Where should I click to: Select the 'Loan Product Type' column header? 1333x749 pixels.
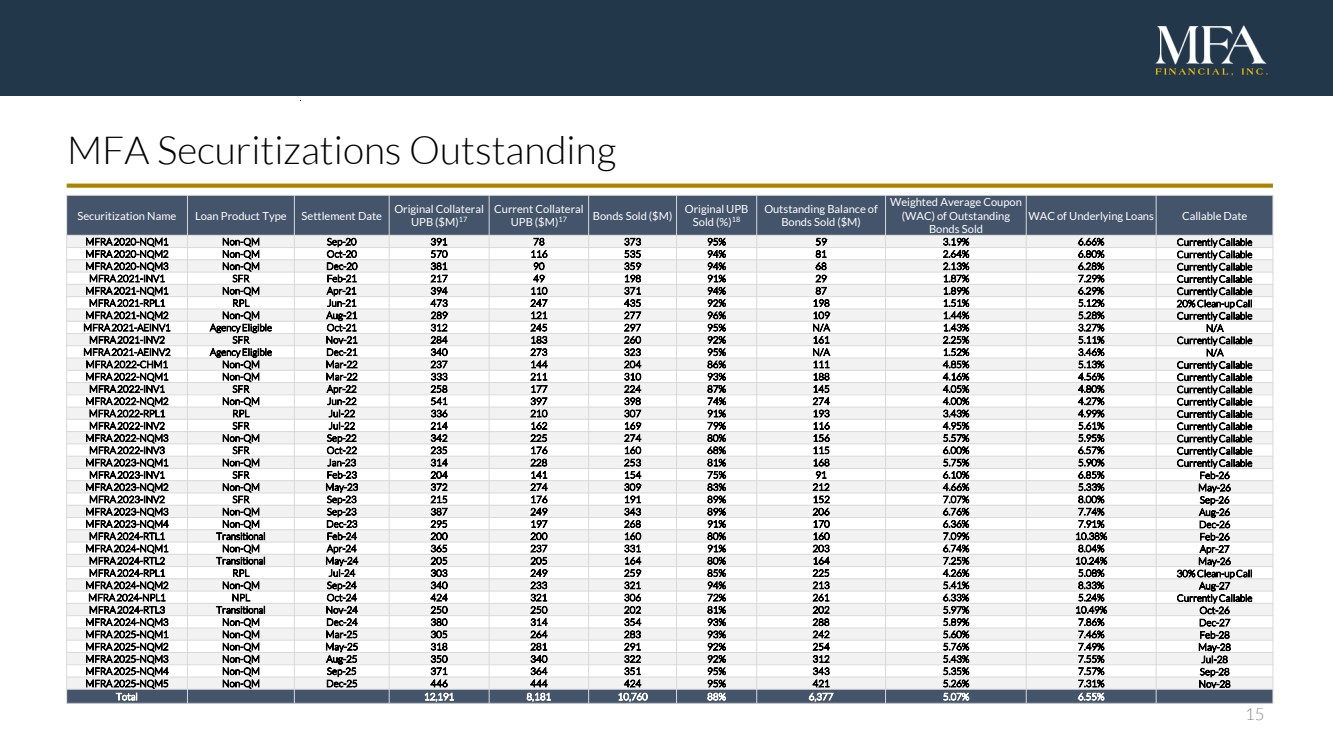pyautogui.click(x=239, y=216)
